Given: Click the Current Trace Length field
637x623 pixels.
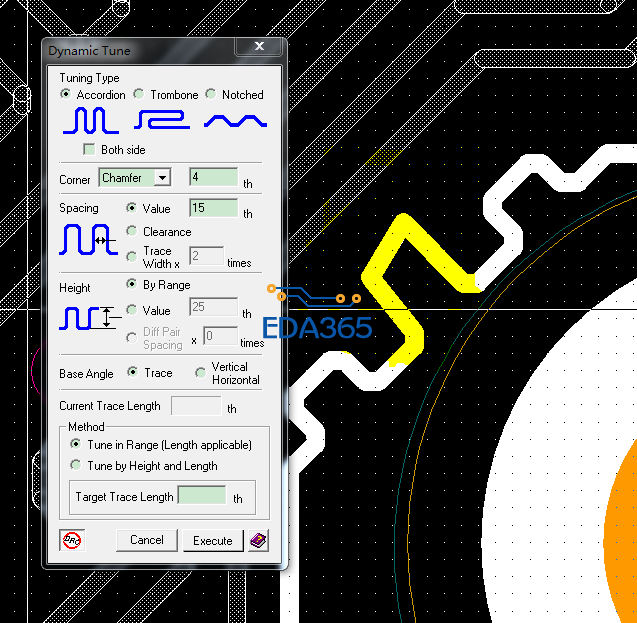Looking at the screenshot, I should (x=196, y=405).
